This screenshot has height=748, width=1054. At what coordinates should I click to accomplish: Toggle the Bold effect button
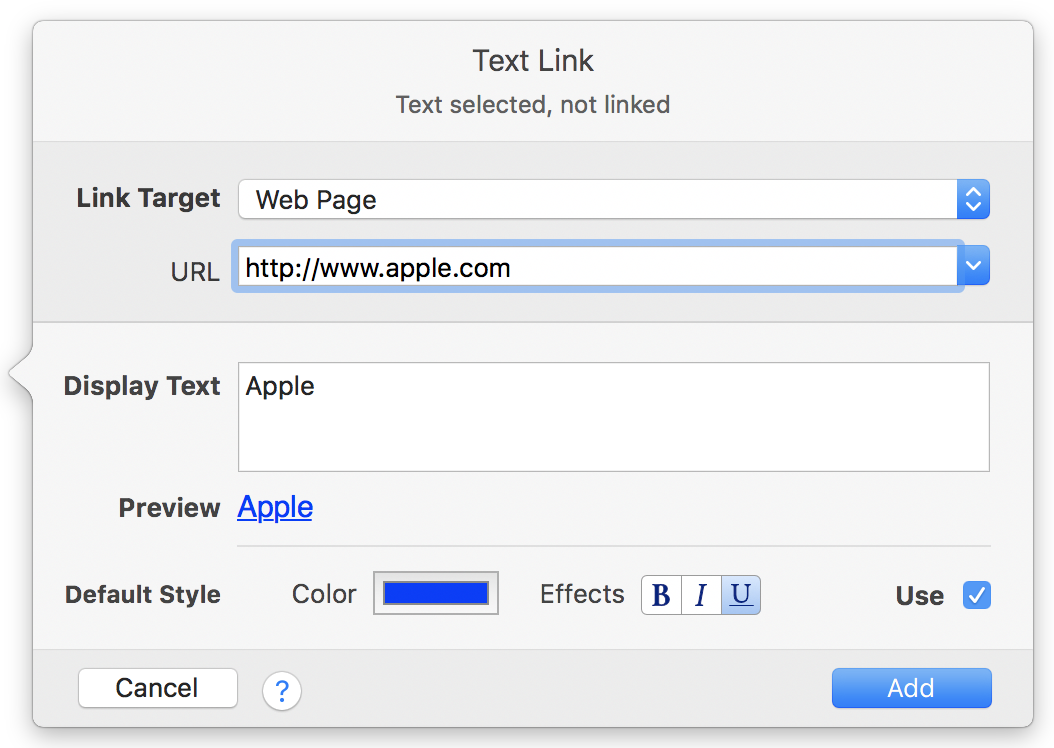tap(661, 595)
